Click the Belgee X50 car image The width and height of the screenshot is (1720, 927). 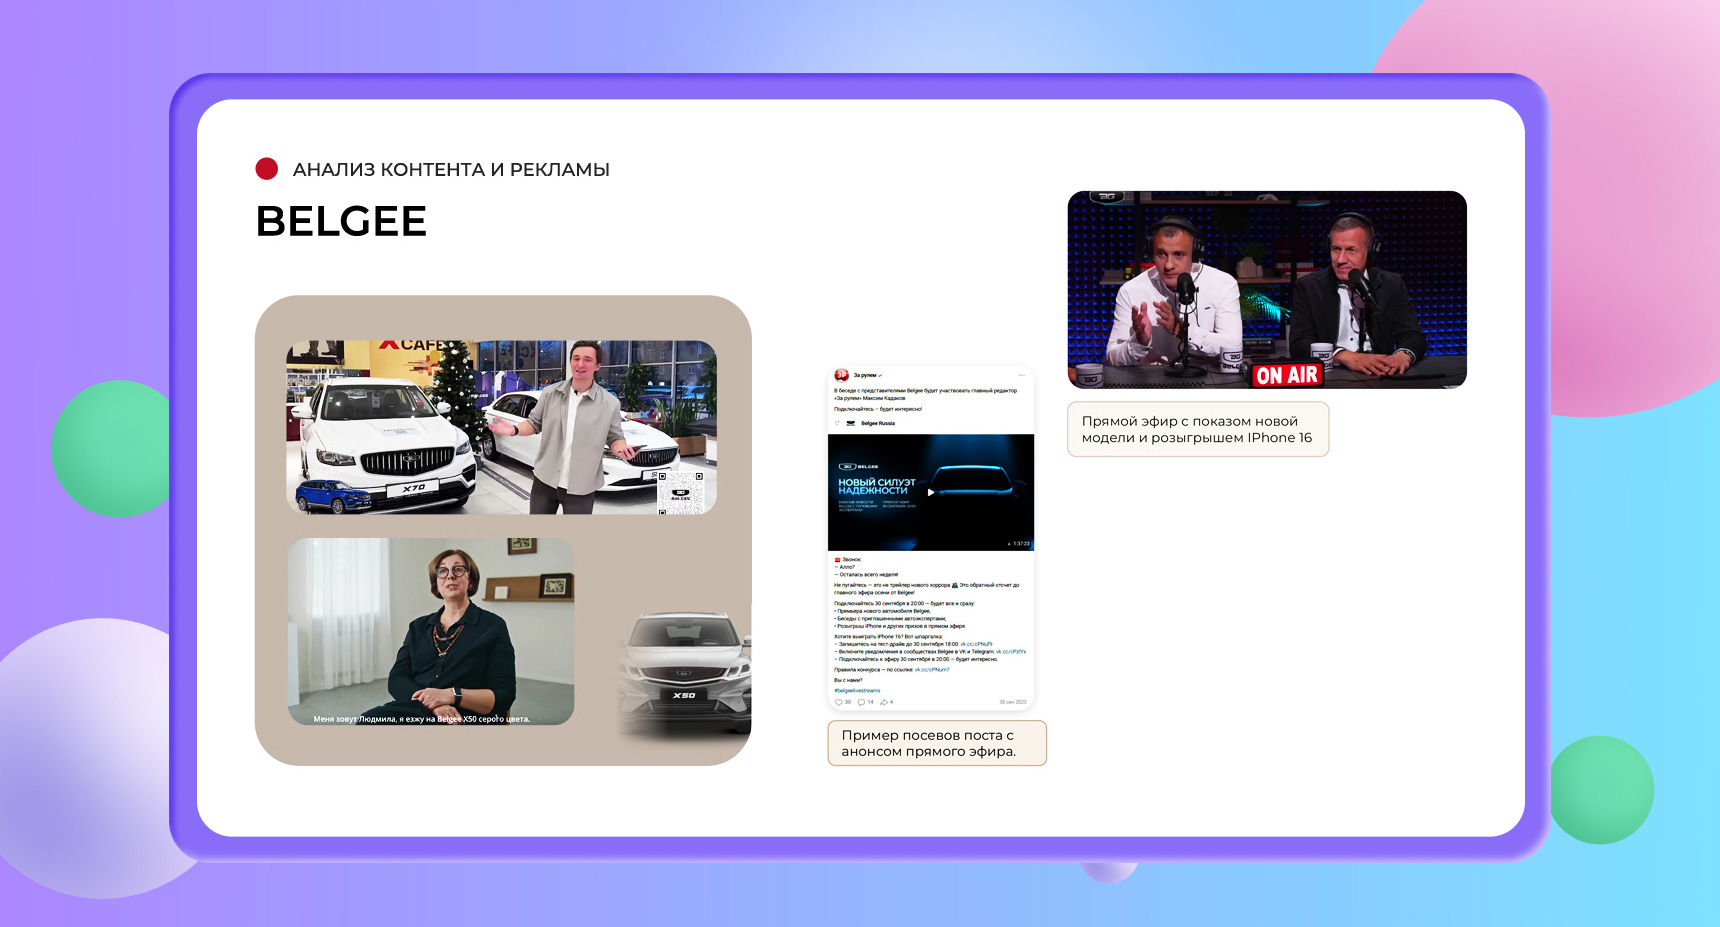point(685,675)
